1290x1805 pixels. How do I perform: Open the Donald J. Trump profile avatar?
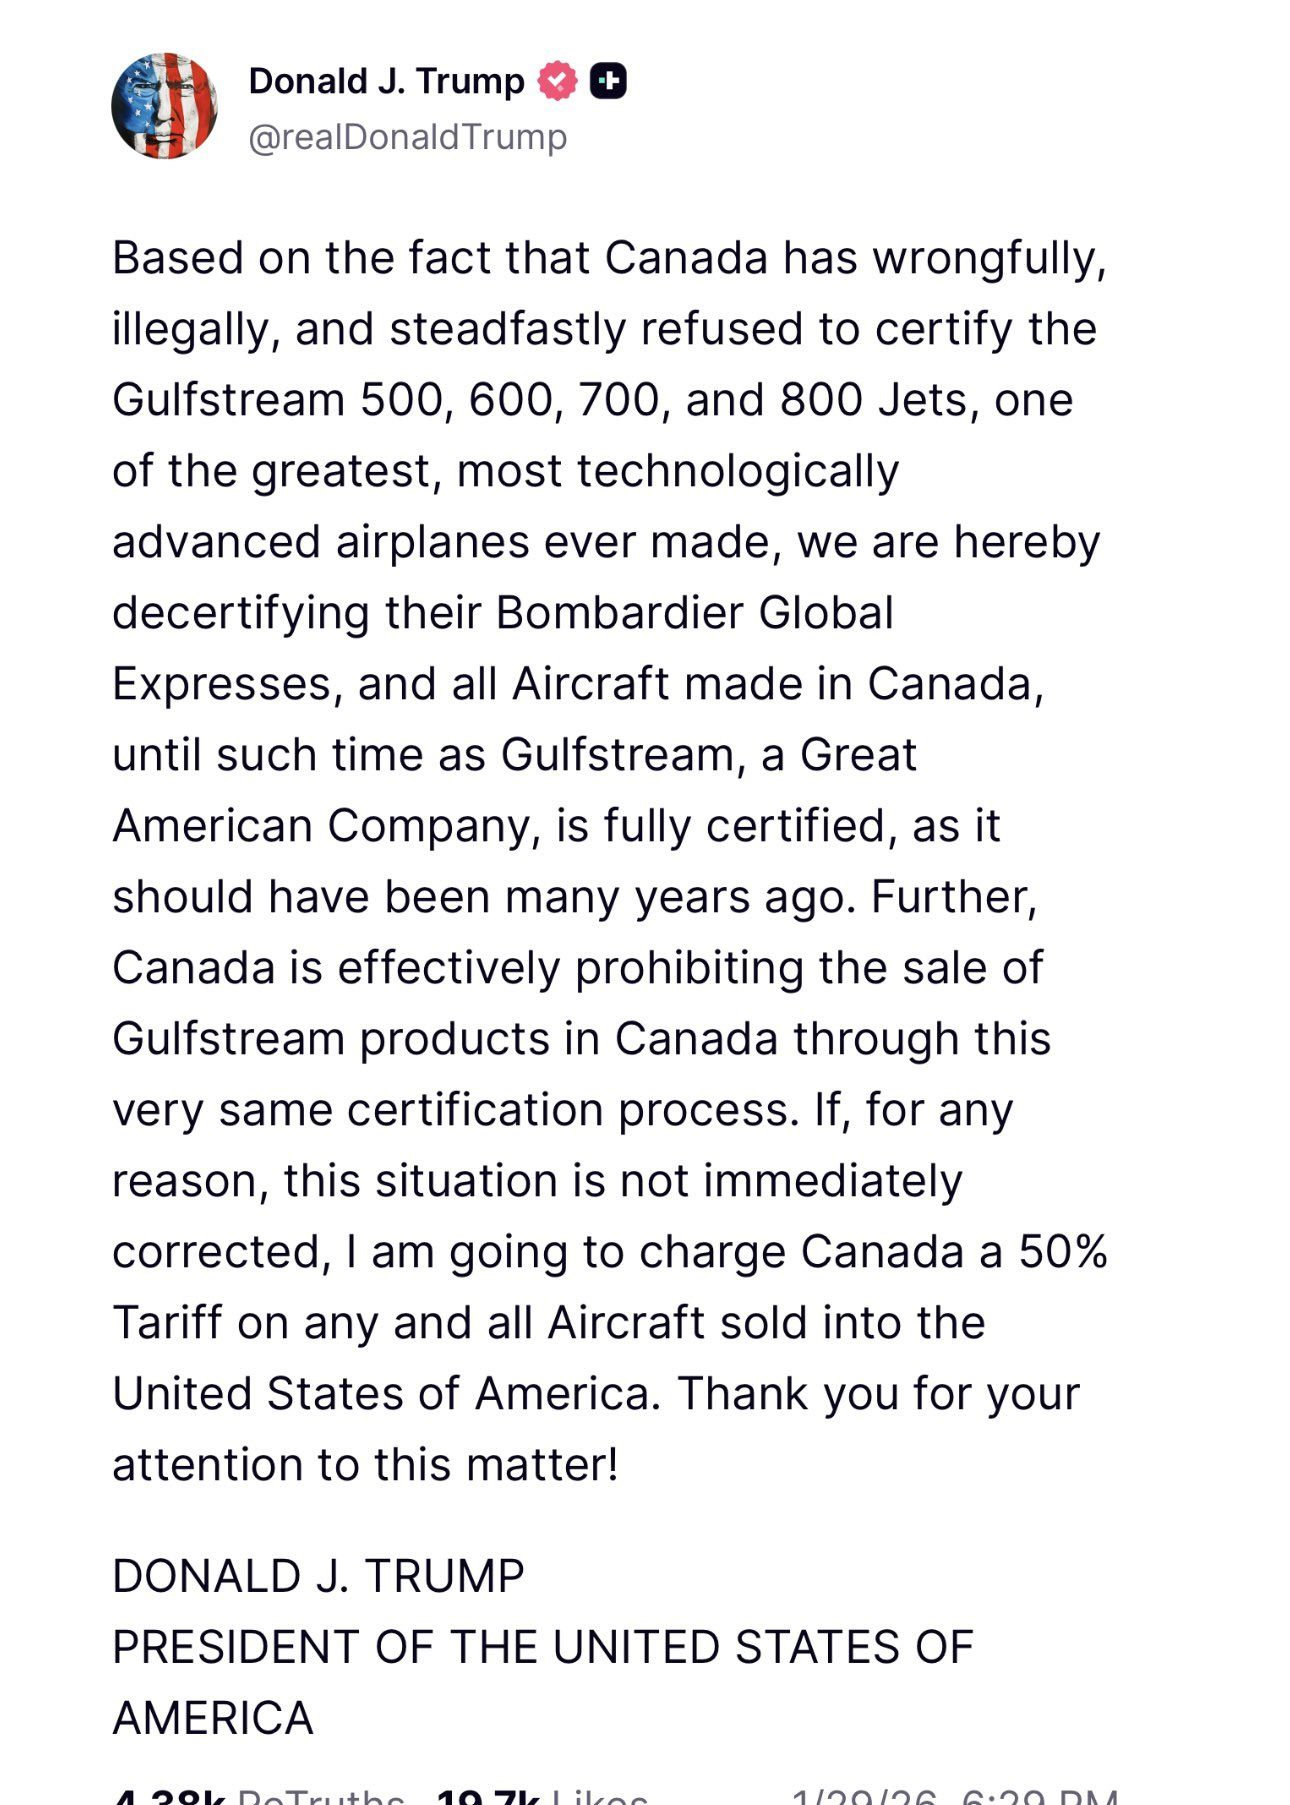click(x=164, y=106)
